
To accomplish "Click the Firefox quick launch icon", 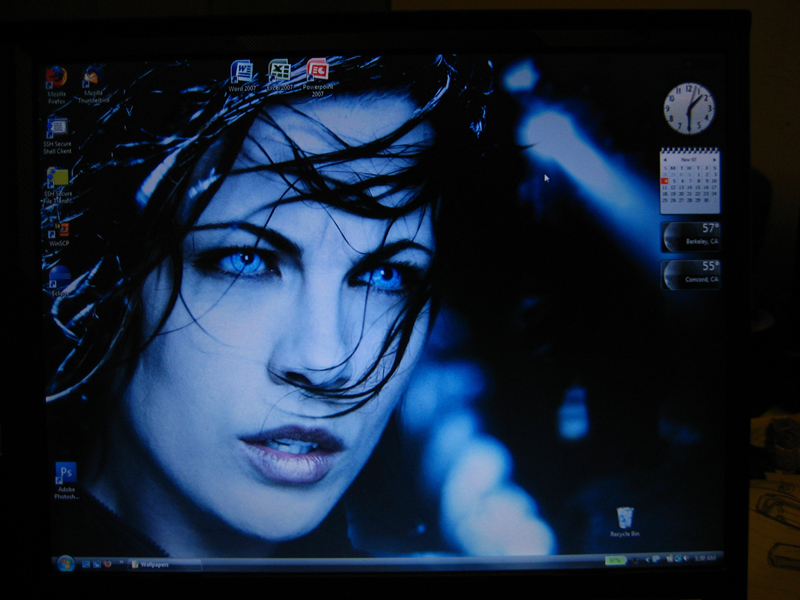I will click(108, 564).
